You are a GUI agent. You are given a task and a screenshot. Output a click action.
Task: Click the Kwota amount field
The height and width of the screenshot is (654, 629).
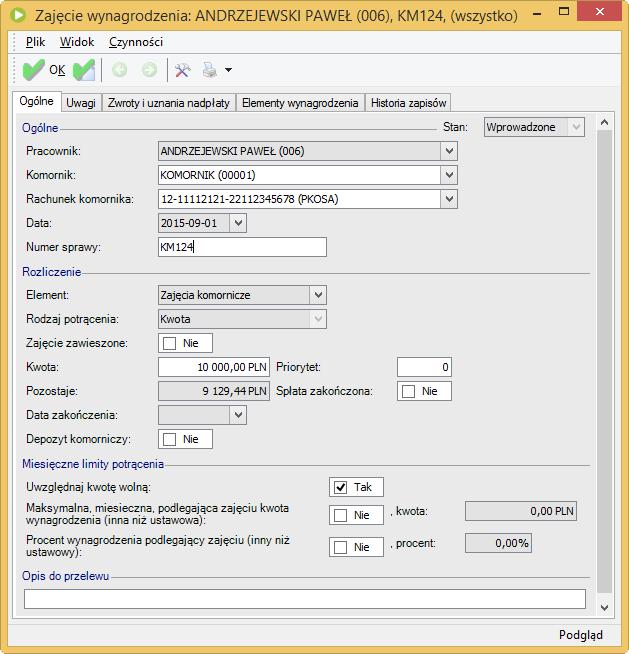click(x=214, y=367)
